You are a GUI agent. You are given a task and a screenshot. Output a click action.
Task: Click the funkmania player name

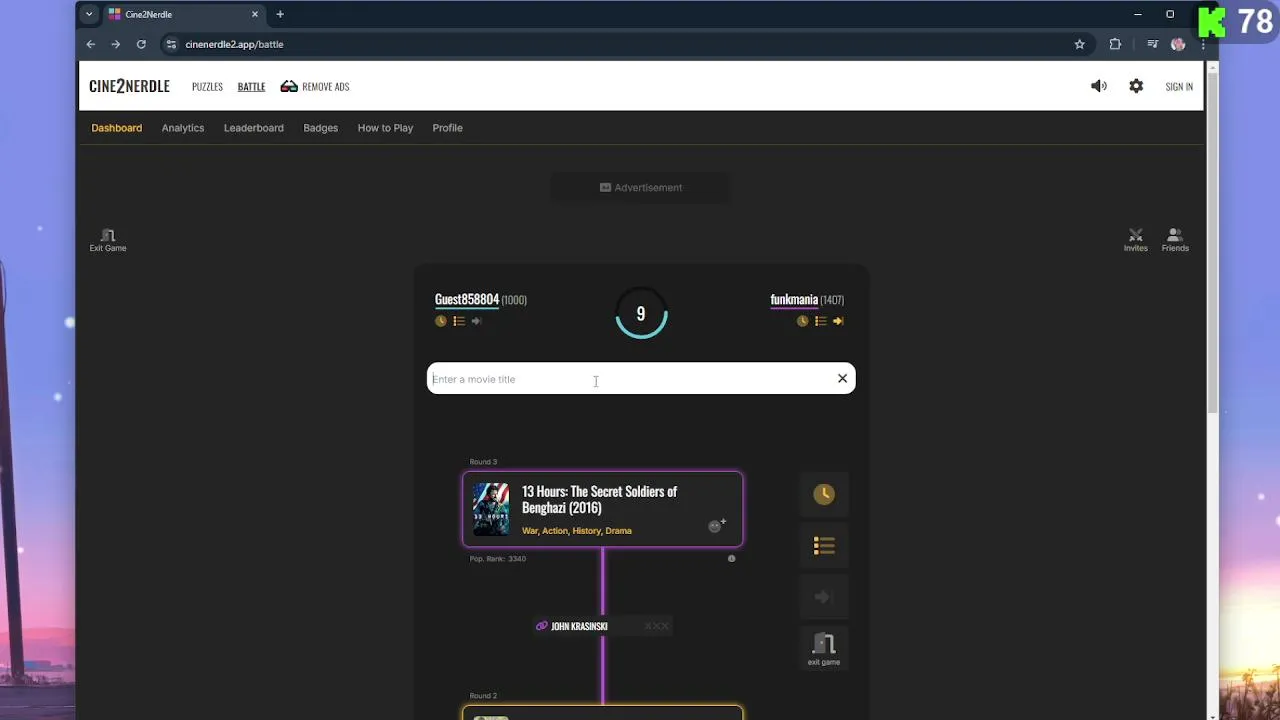click(x=794, y=299)
